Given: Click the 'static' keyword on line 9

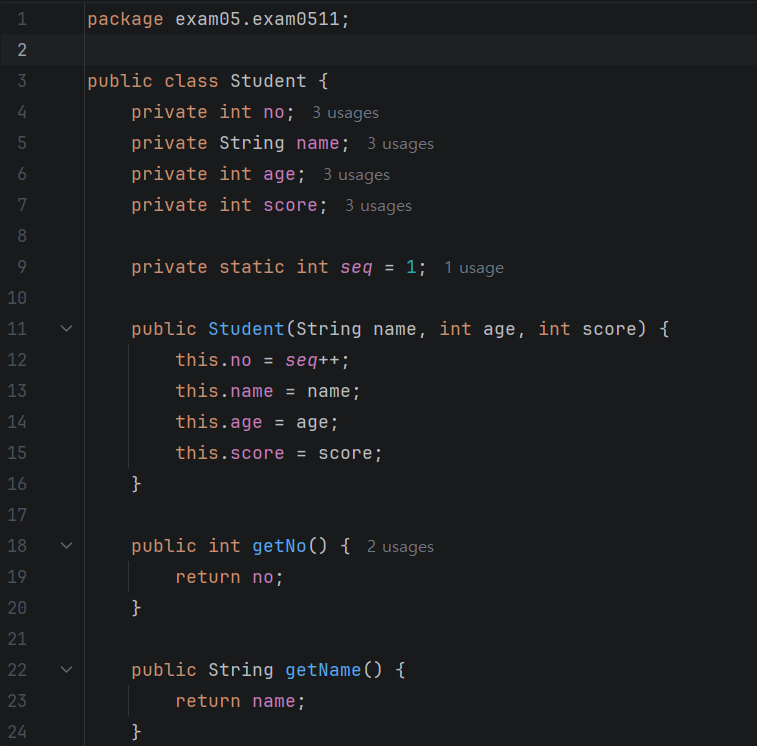Looking at the screenshot, I should point(252,267).
